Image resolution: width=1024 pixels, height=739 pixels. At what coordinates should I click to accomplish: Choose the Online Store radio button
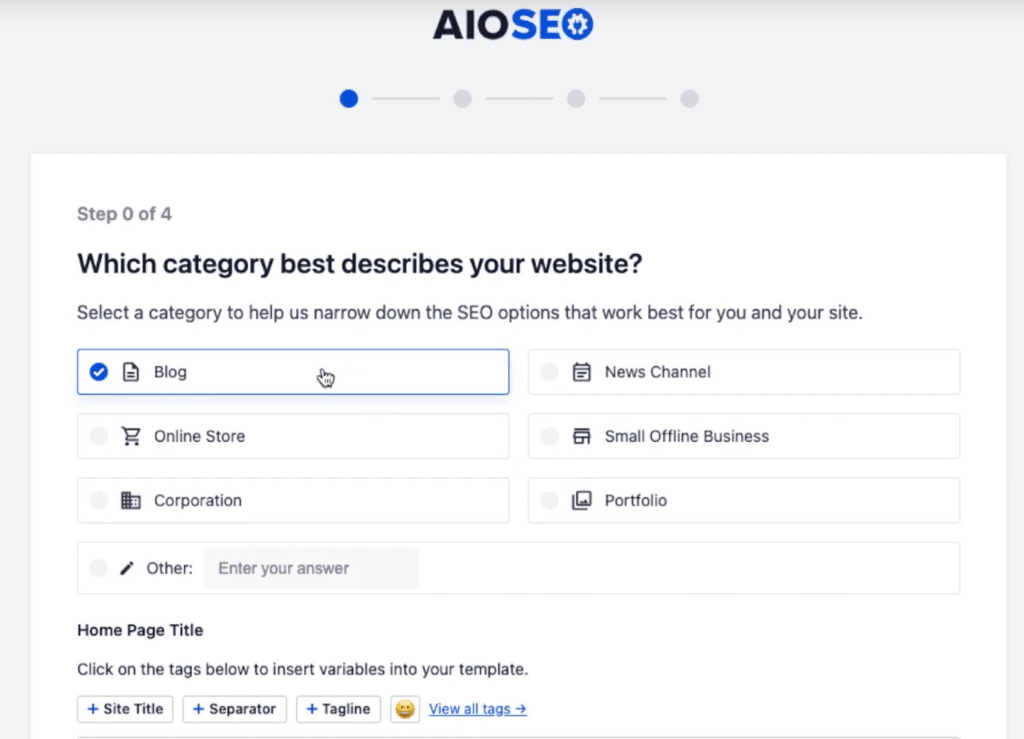tap(99, 436)
